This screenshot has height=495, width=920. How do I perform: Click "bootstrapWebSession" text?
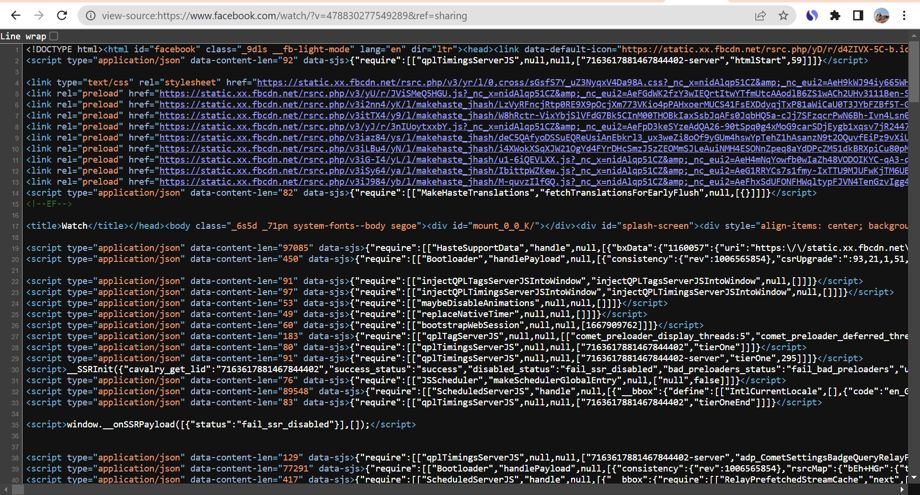(x=469, y=325)
